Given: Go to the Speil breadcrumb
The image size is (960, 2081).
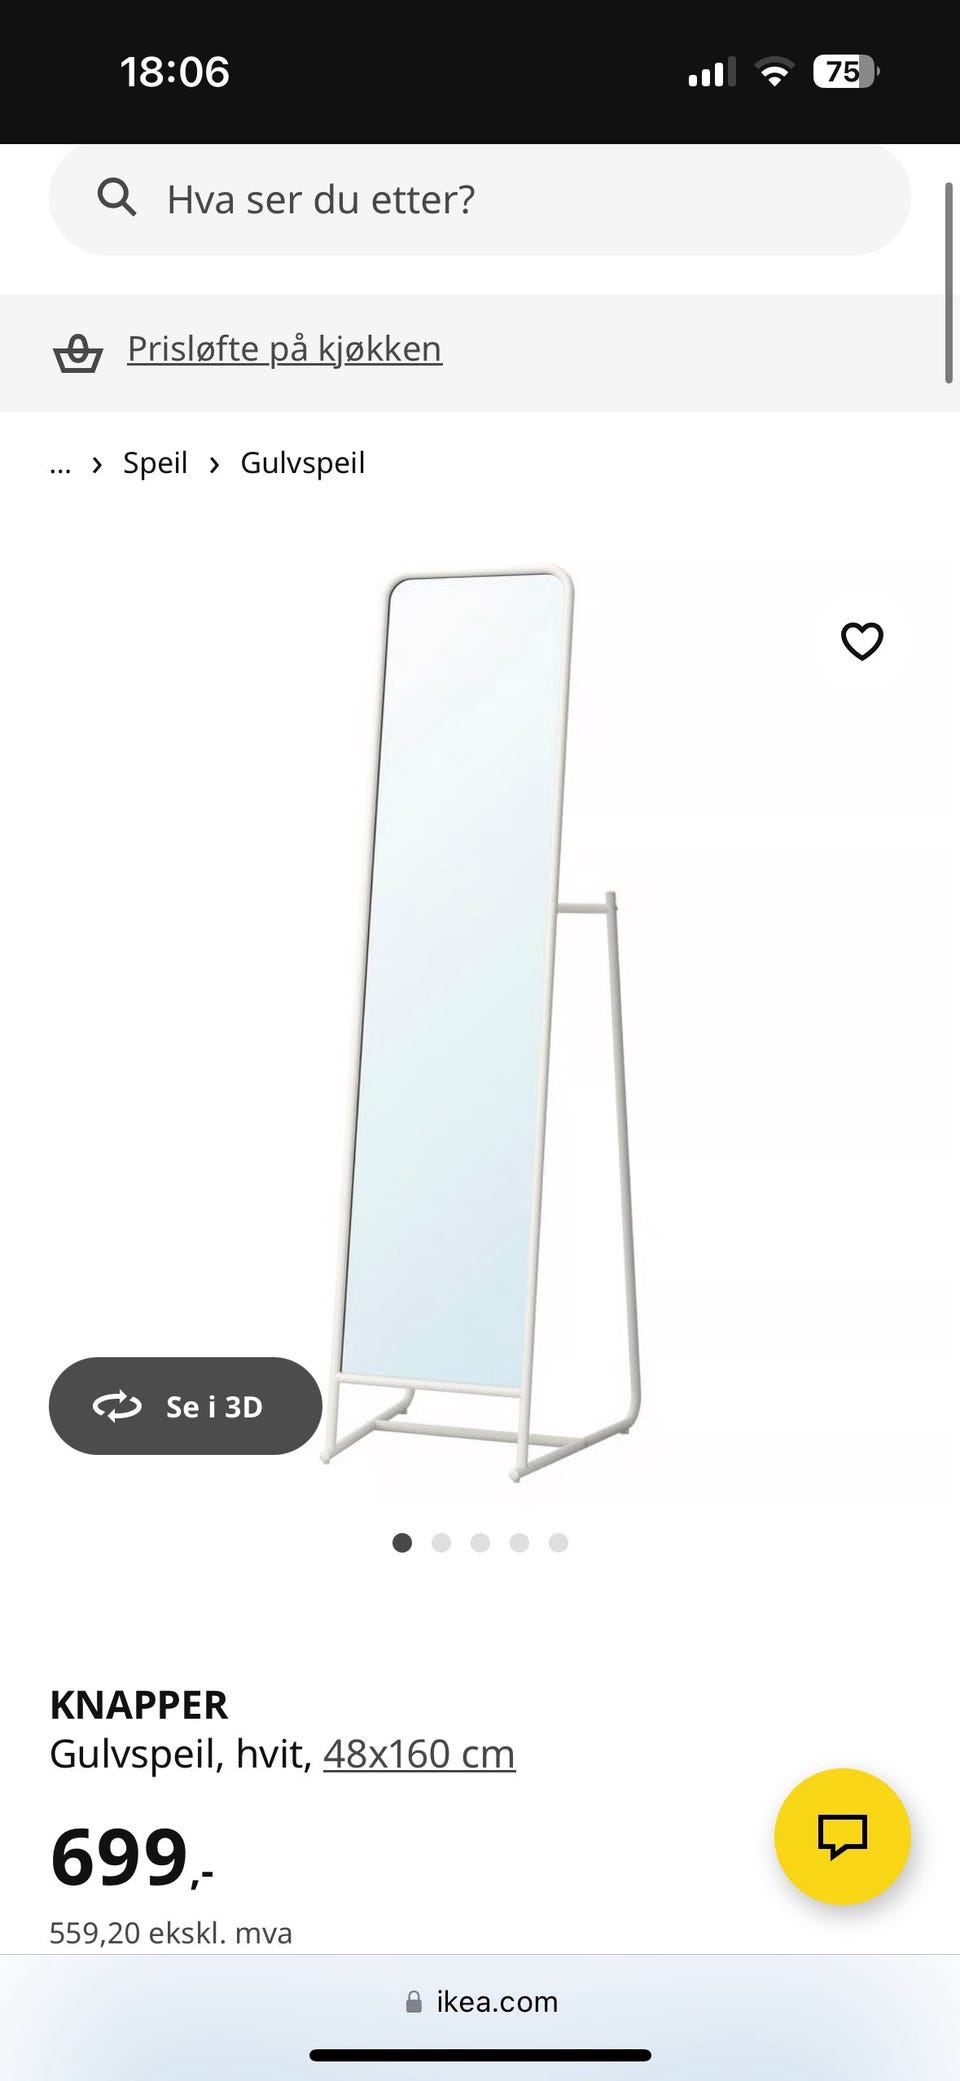Looking at the screenshot, I should coord(155,463).
